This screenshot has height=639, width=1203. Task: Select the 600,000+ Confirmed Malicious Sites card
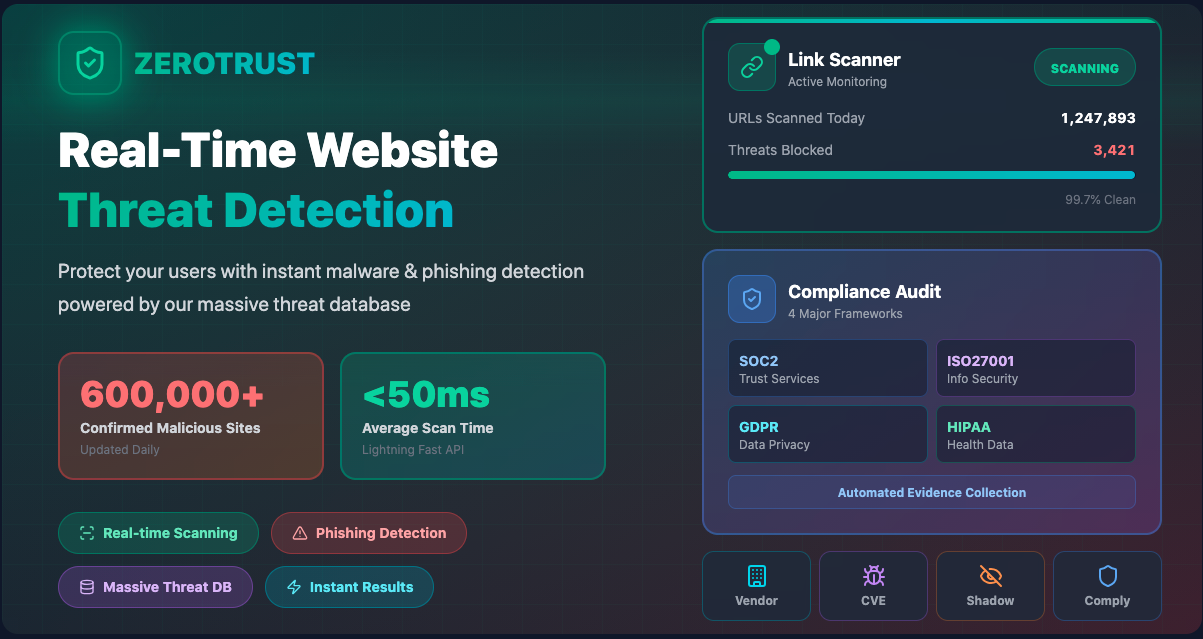coord(190,415)
